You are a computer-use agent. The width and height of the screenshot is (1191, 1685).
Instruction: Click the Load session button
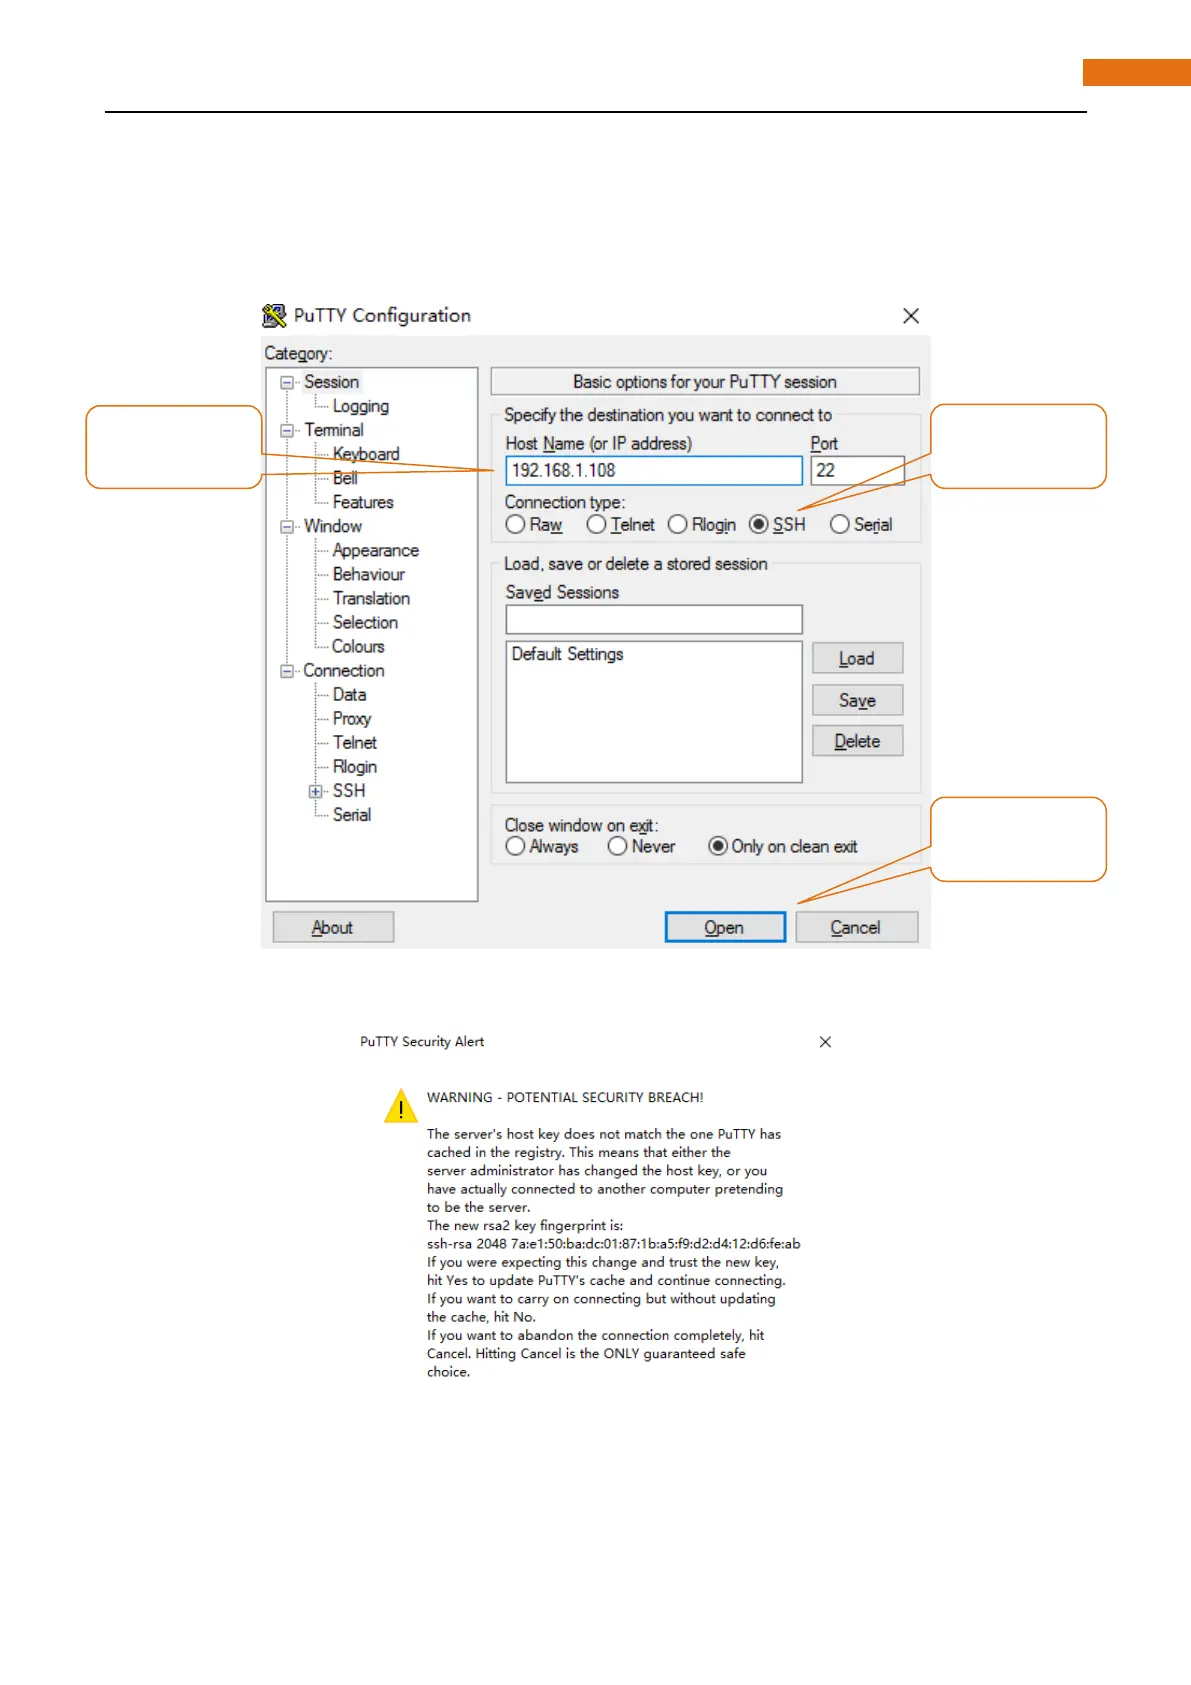[x=857, y=658]
